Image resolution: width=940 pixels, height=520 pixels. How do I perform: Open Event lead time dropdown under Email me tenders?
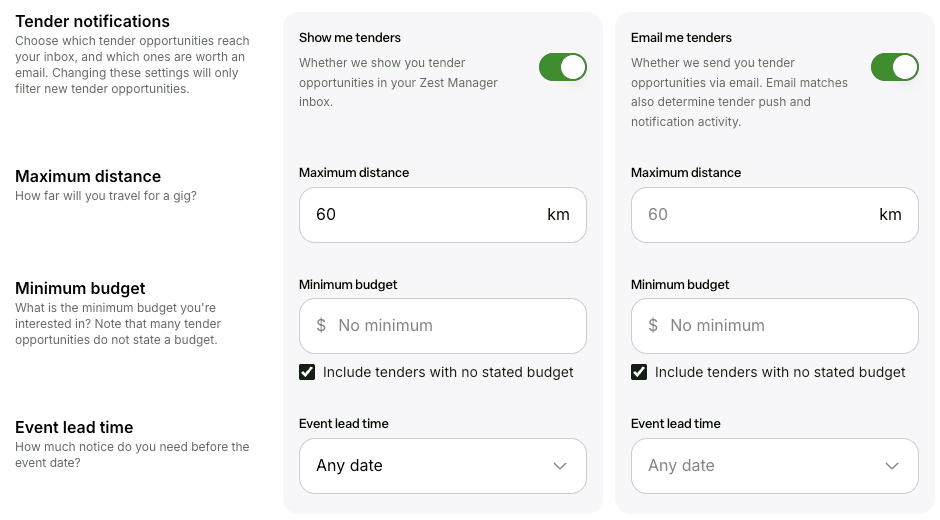click(775, 466)
